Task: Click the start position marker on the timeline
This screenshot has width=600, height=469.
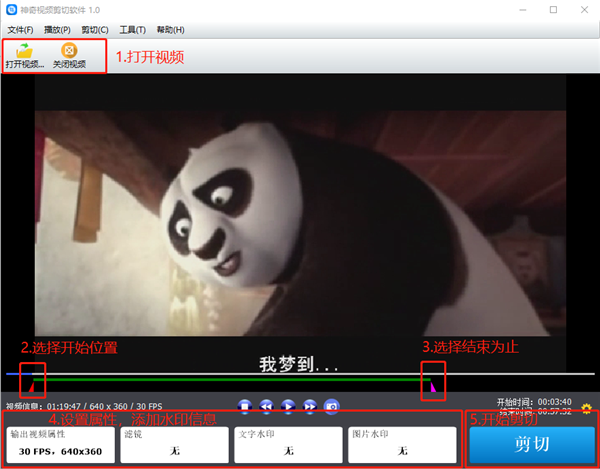Action: point(31,382)
